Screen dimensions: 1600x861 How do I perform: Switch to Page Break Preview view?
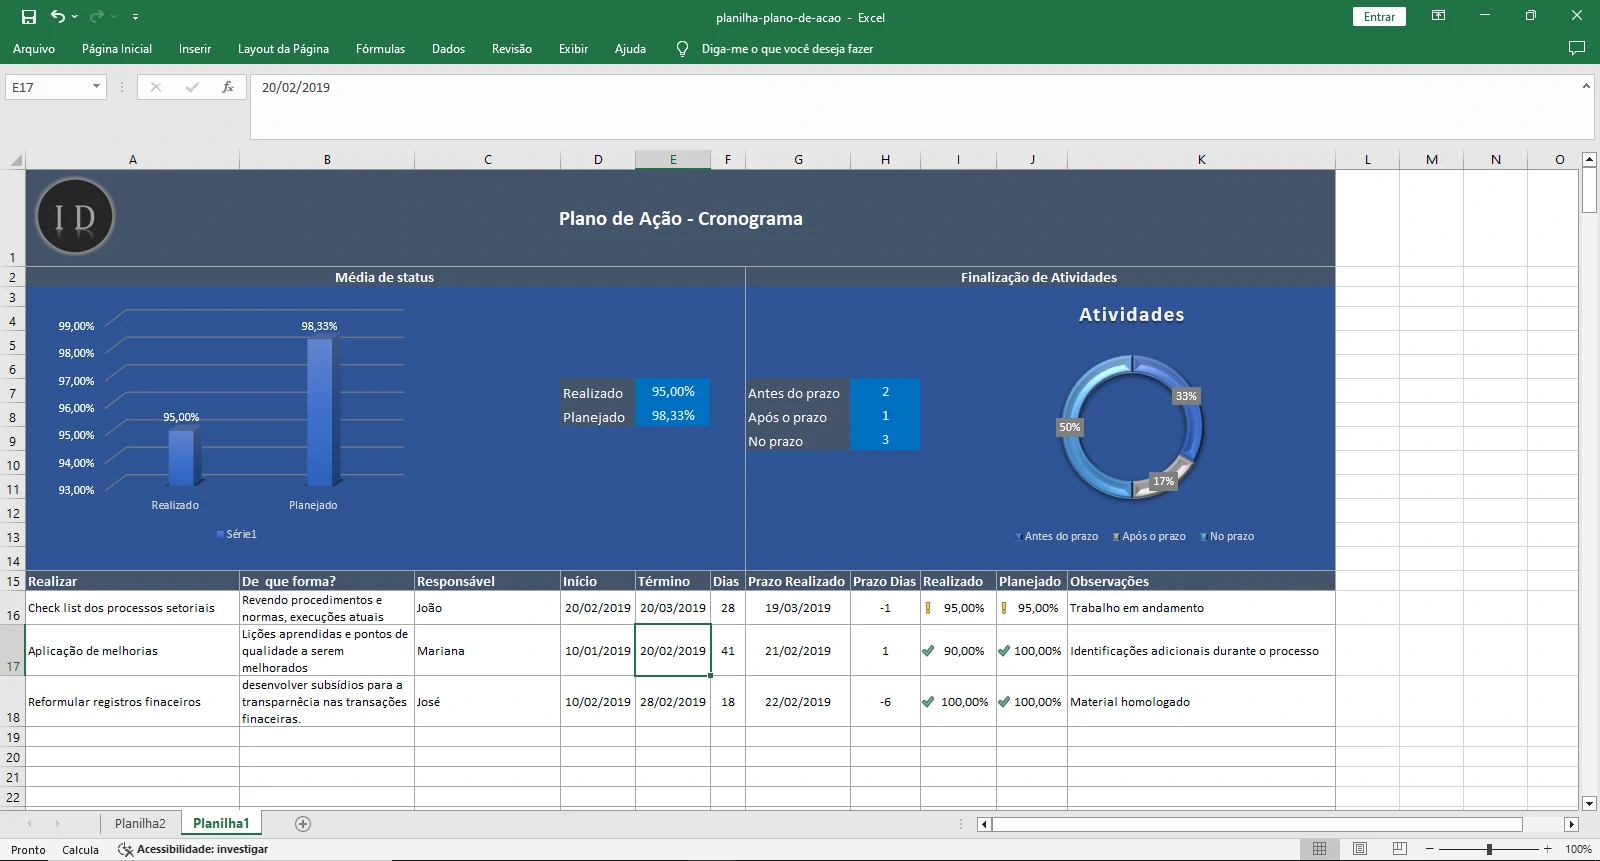[1399, 849]
